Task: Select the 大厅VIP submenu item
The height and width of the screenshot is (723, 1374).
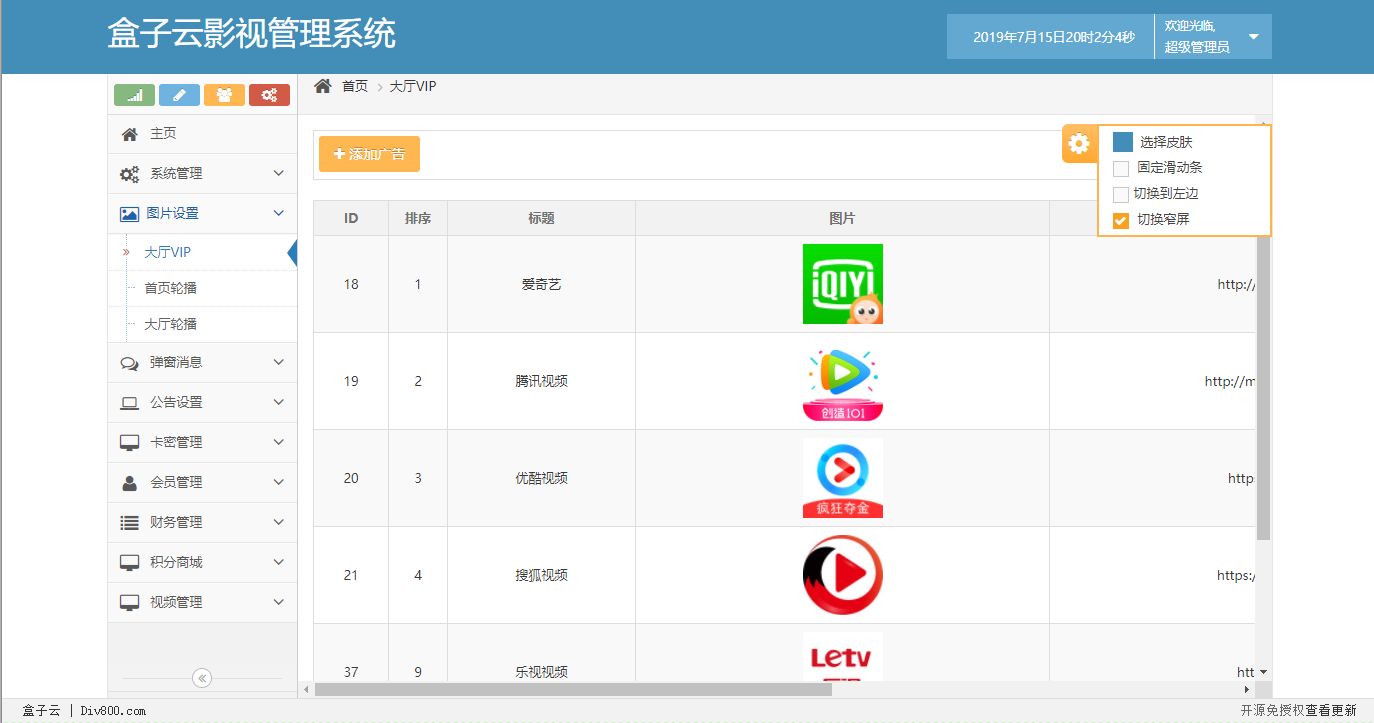Action: (167, 252)
